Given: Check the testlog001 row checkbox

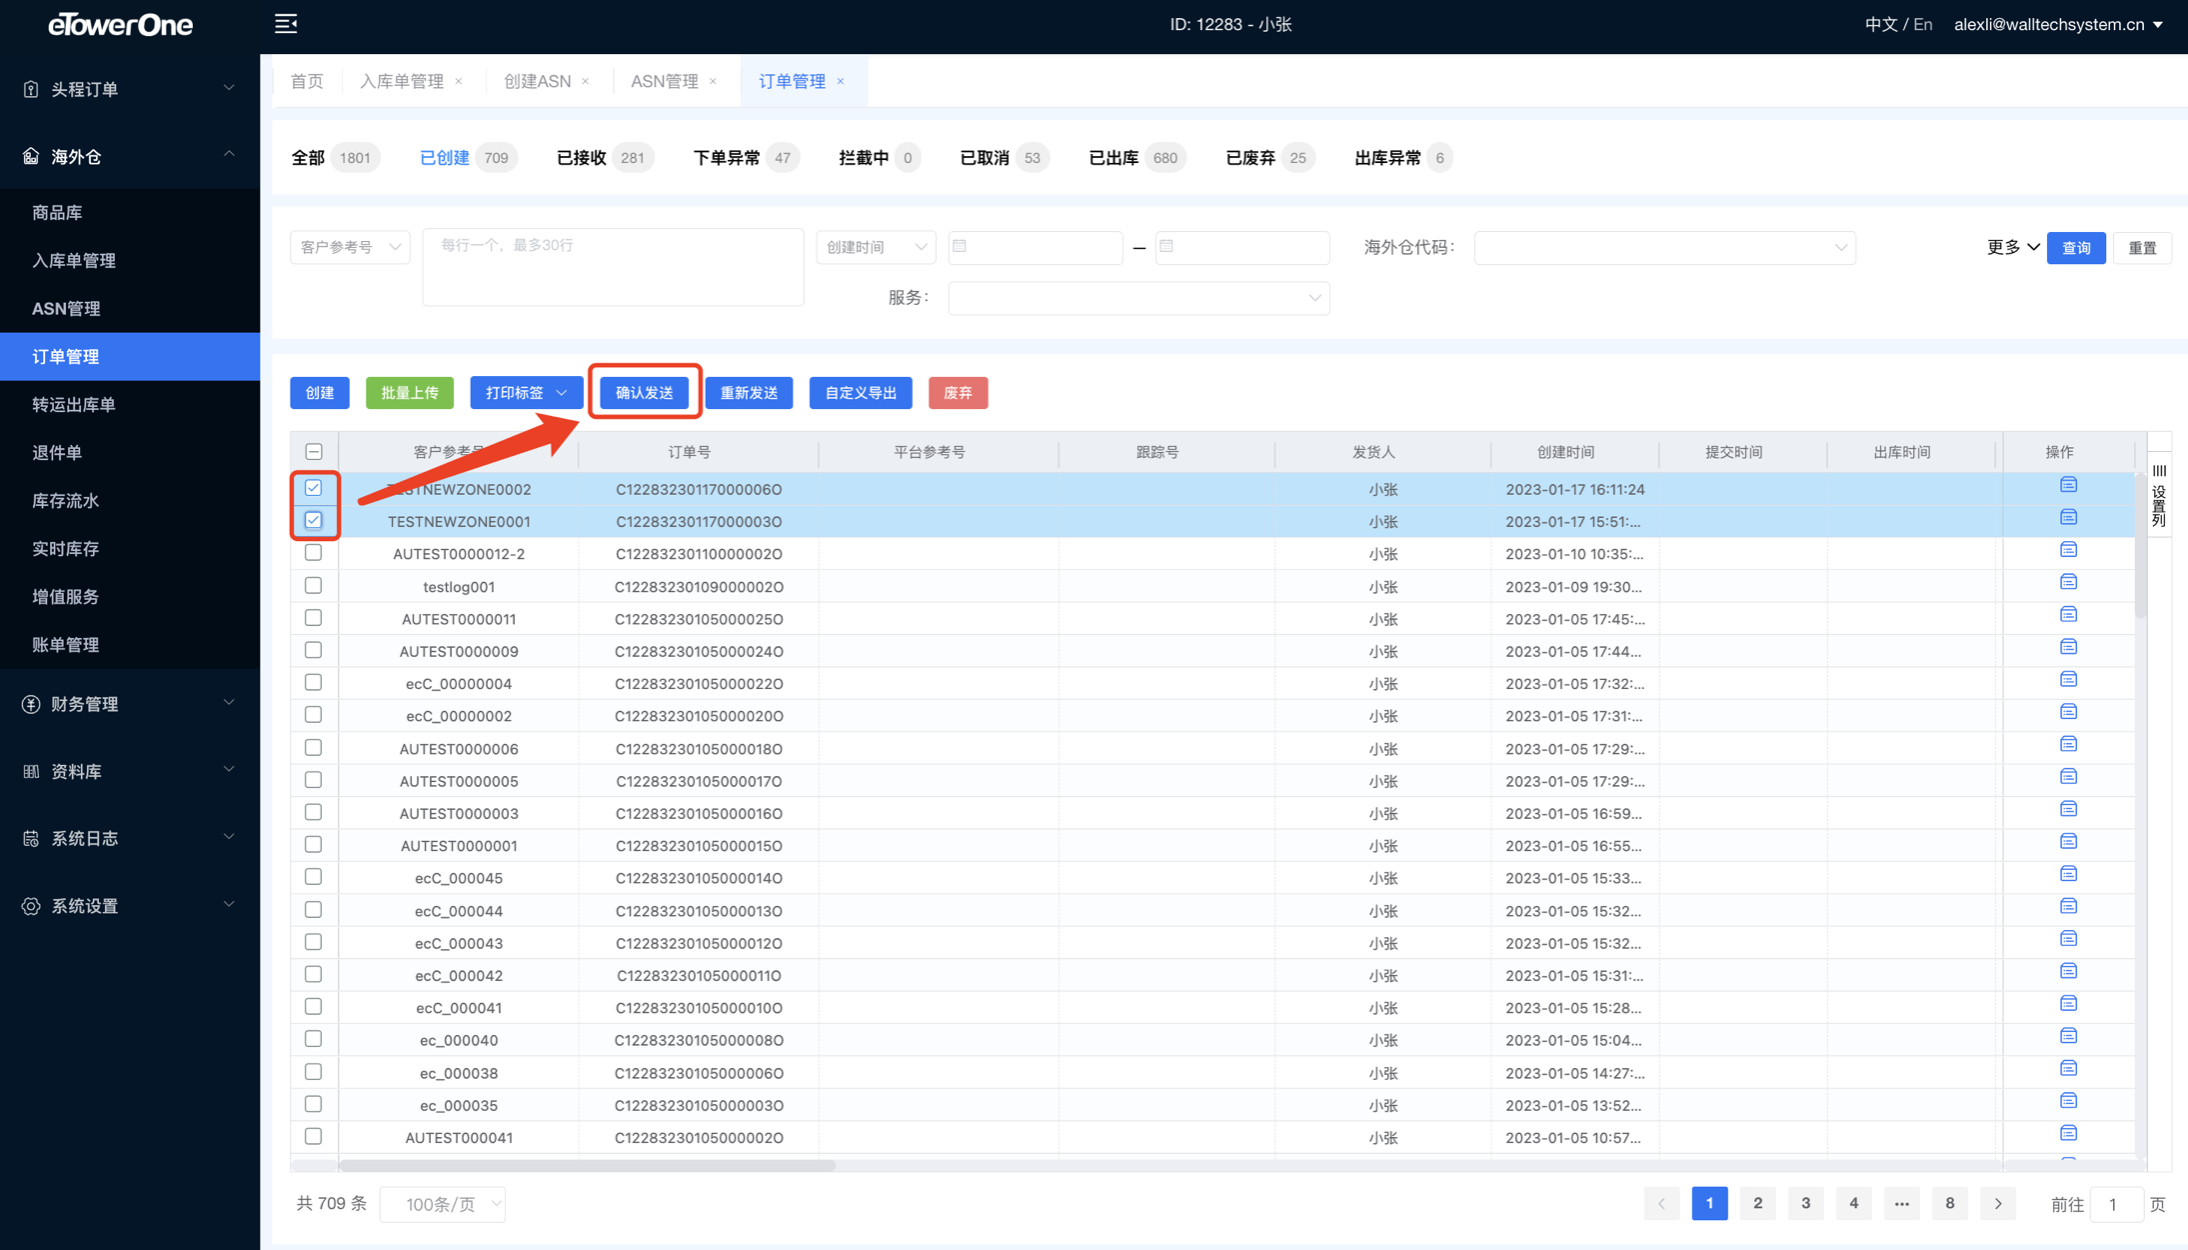Looking at the screenshot, I should click(314, 585).
